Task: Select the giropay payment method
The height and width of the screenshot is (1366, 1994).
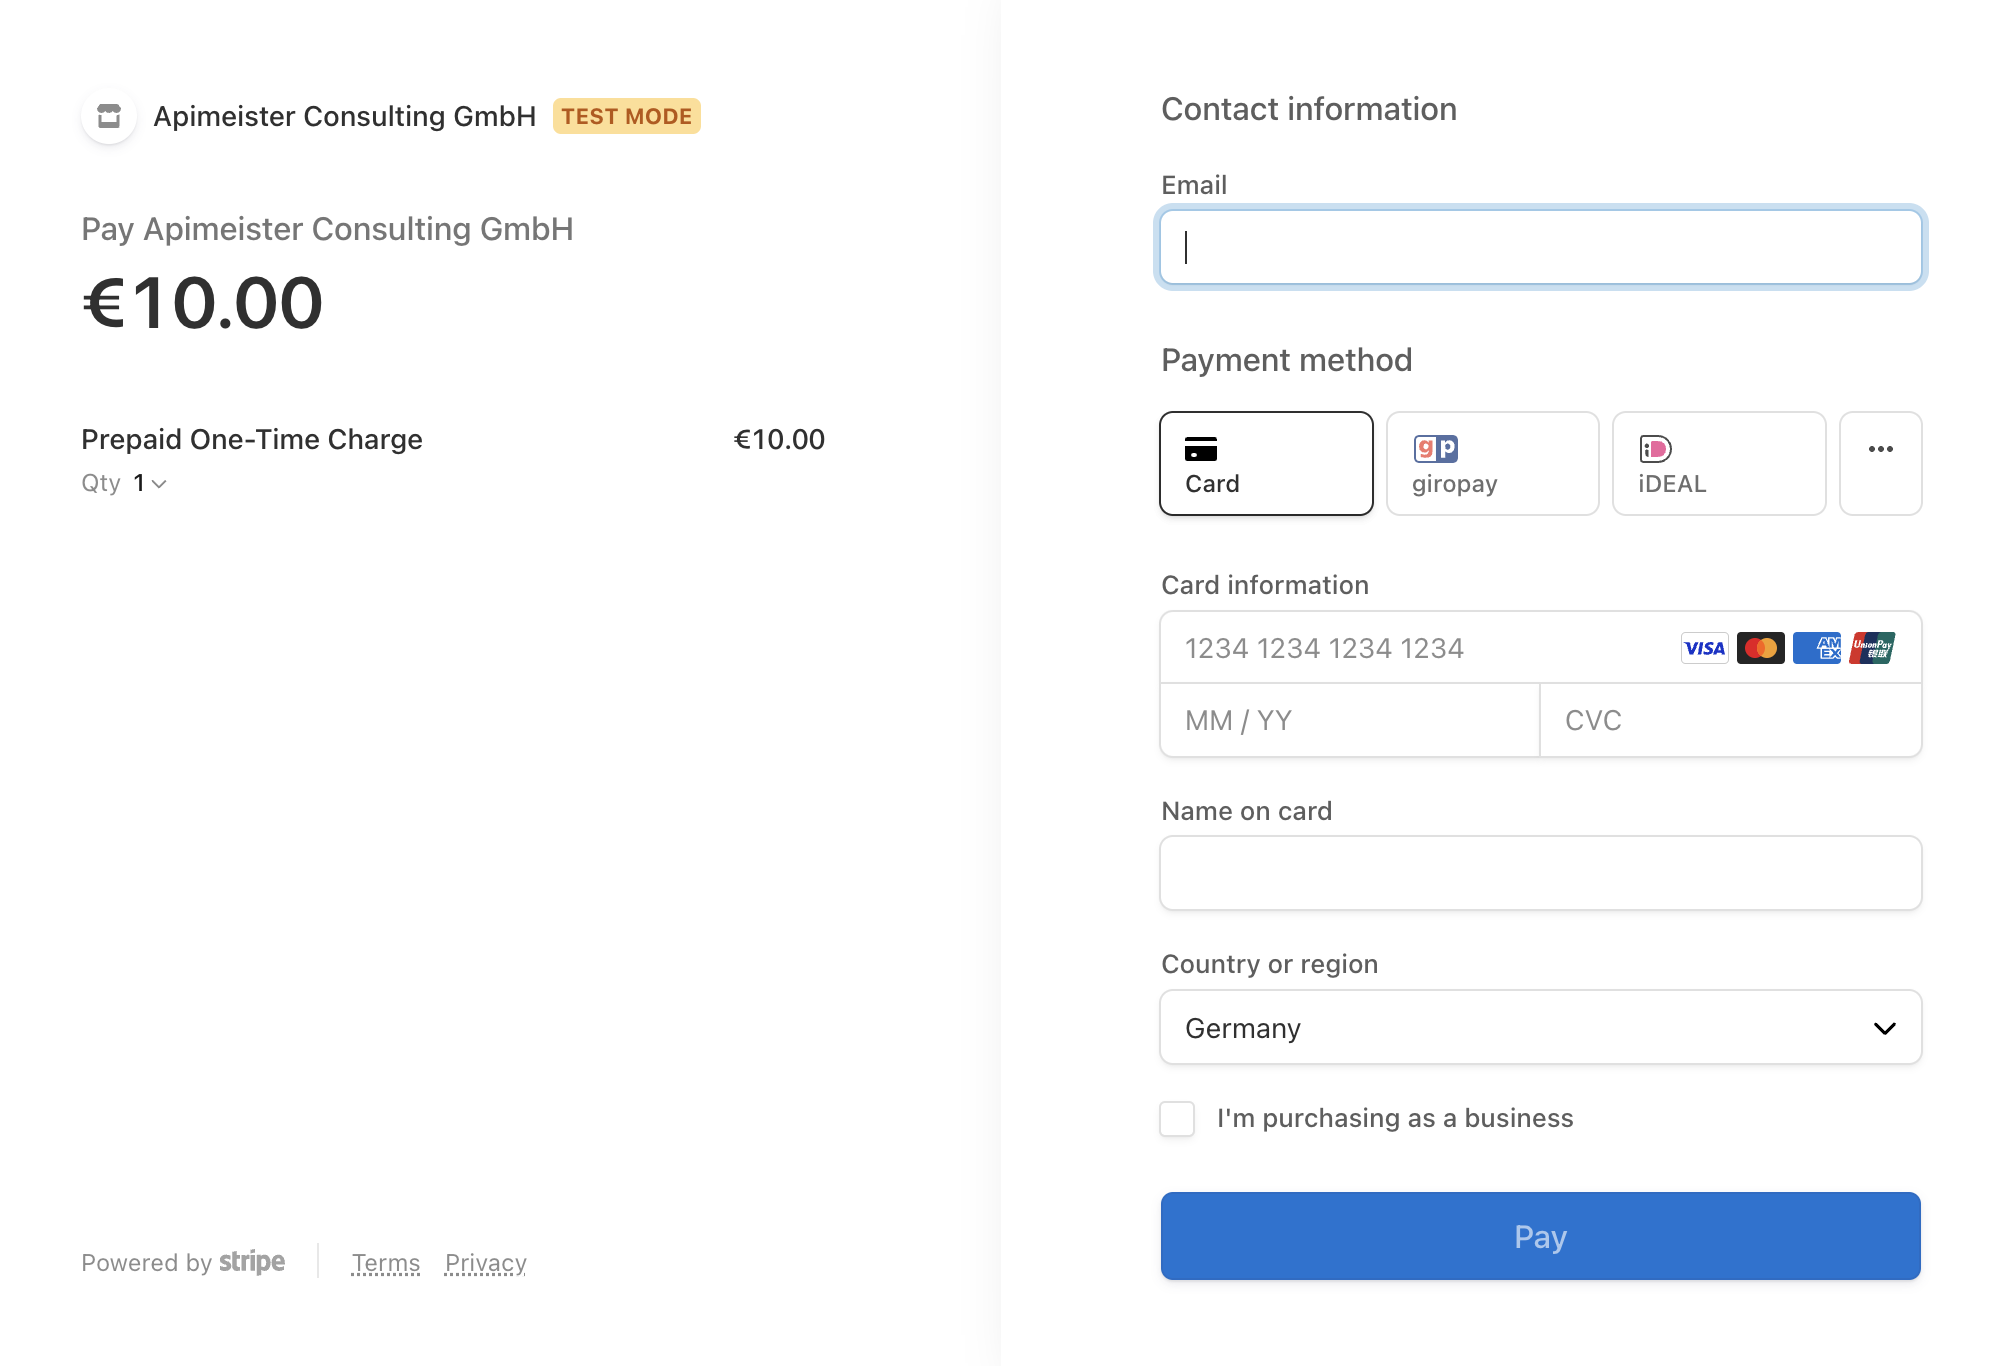Action: click(x=1492, y=463)
